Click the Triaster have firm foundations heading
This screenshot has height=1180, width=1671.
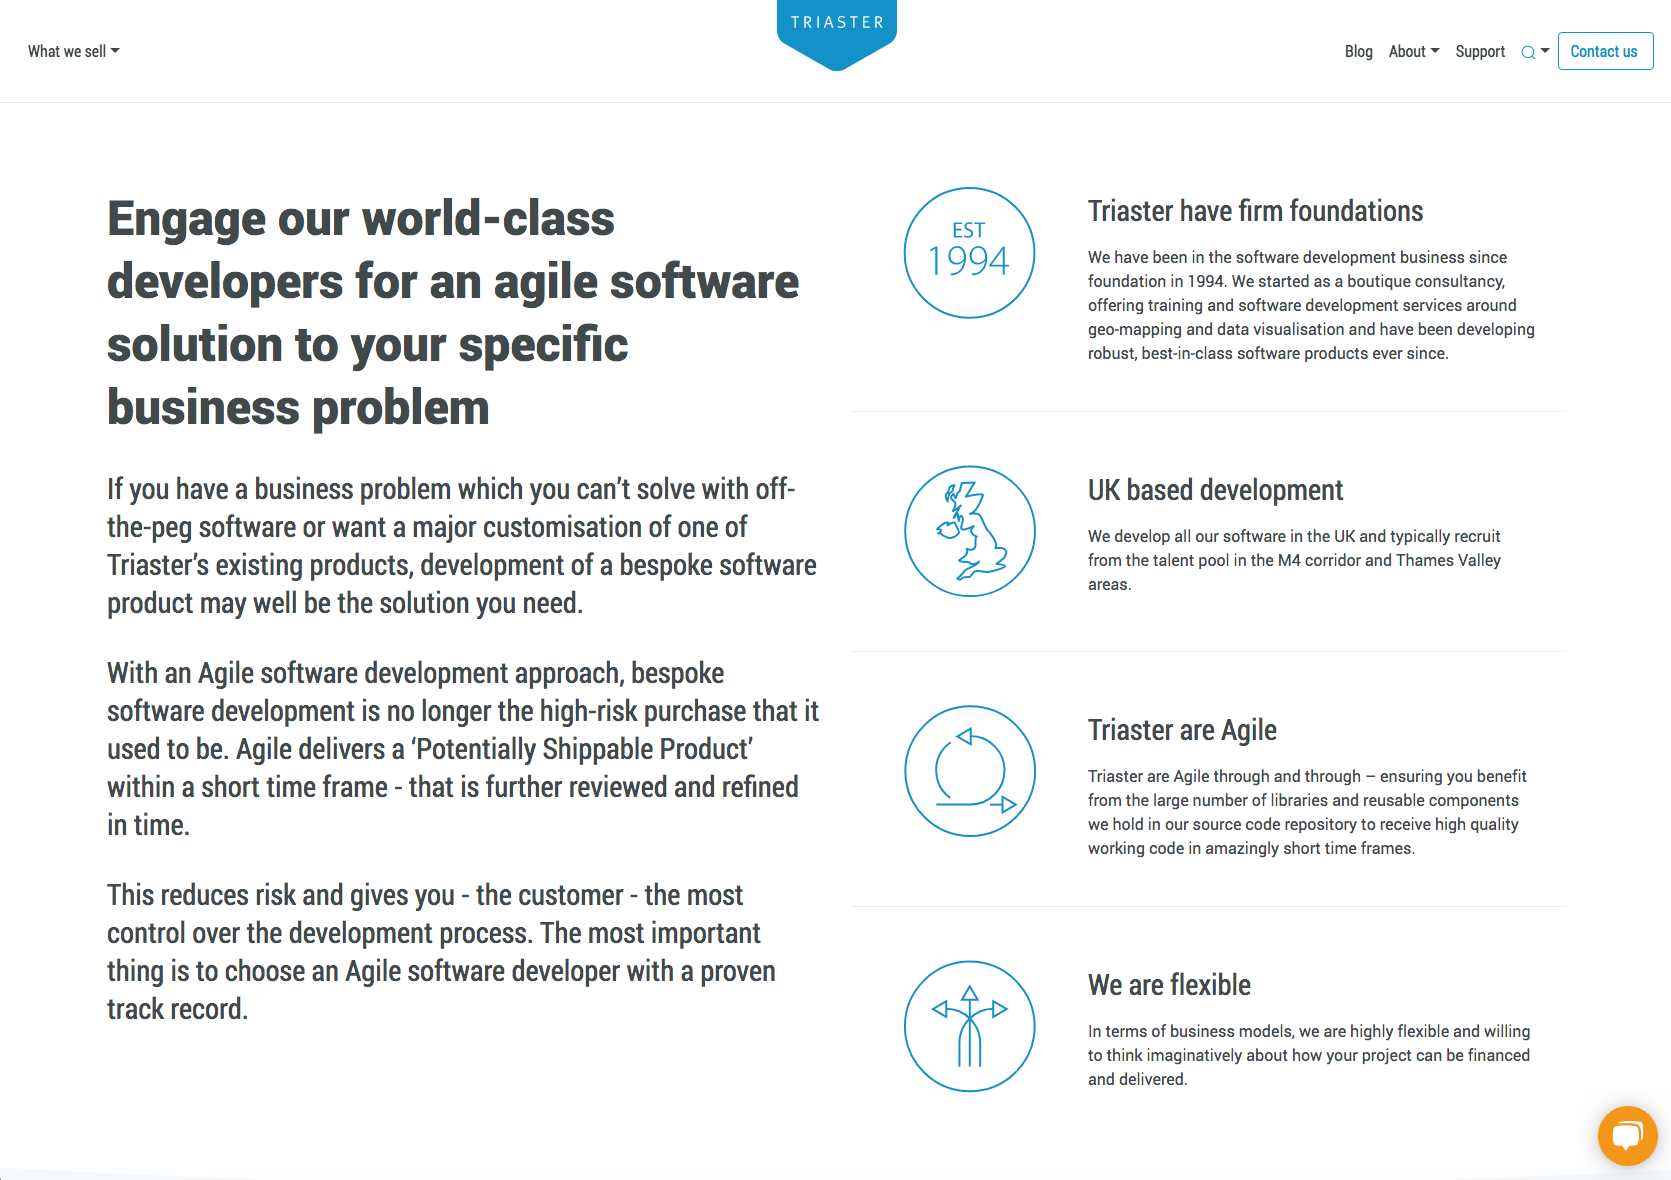pyautogui.click(x=1255, y=211)
